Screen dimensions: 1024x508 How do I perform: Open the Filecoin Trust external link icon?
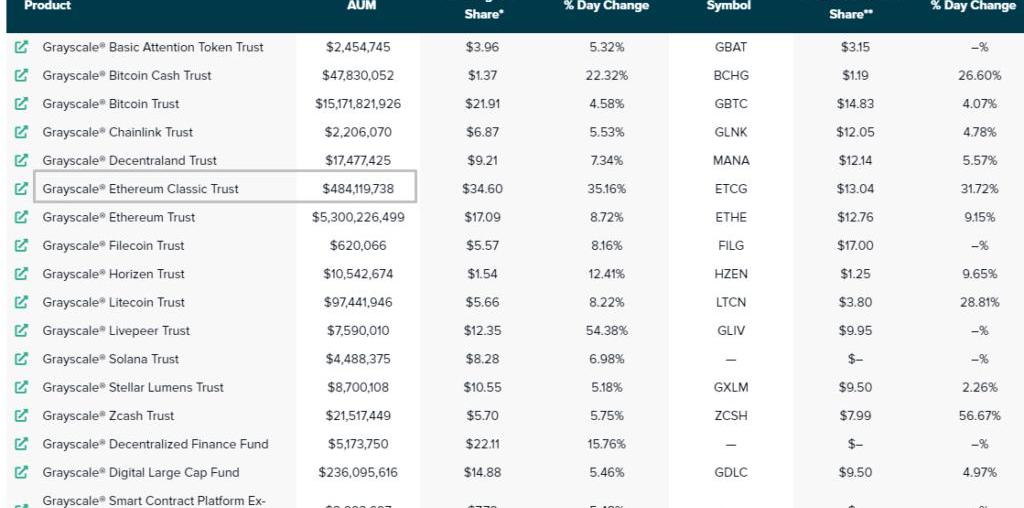pyautogui.click(x=22, y=245)
